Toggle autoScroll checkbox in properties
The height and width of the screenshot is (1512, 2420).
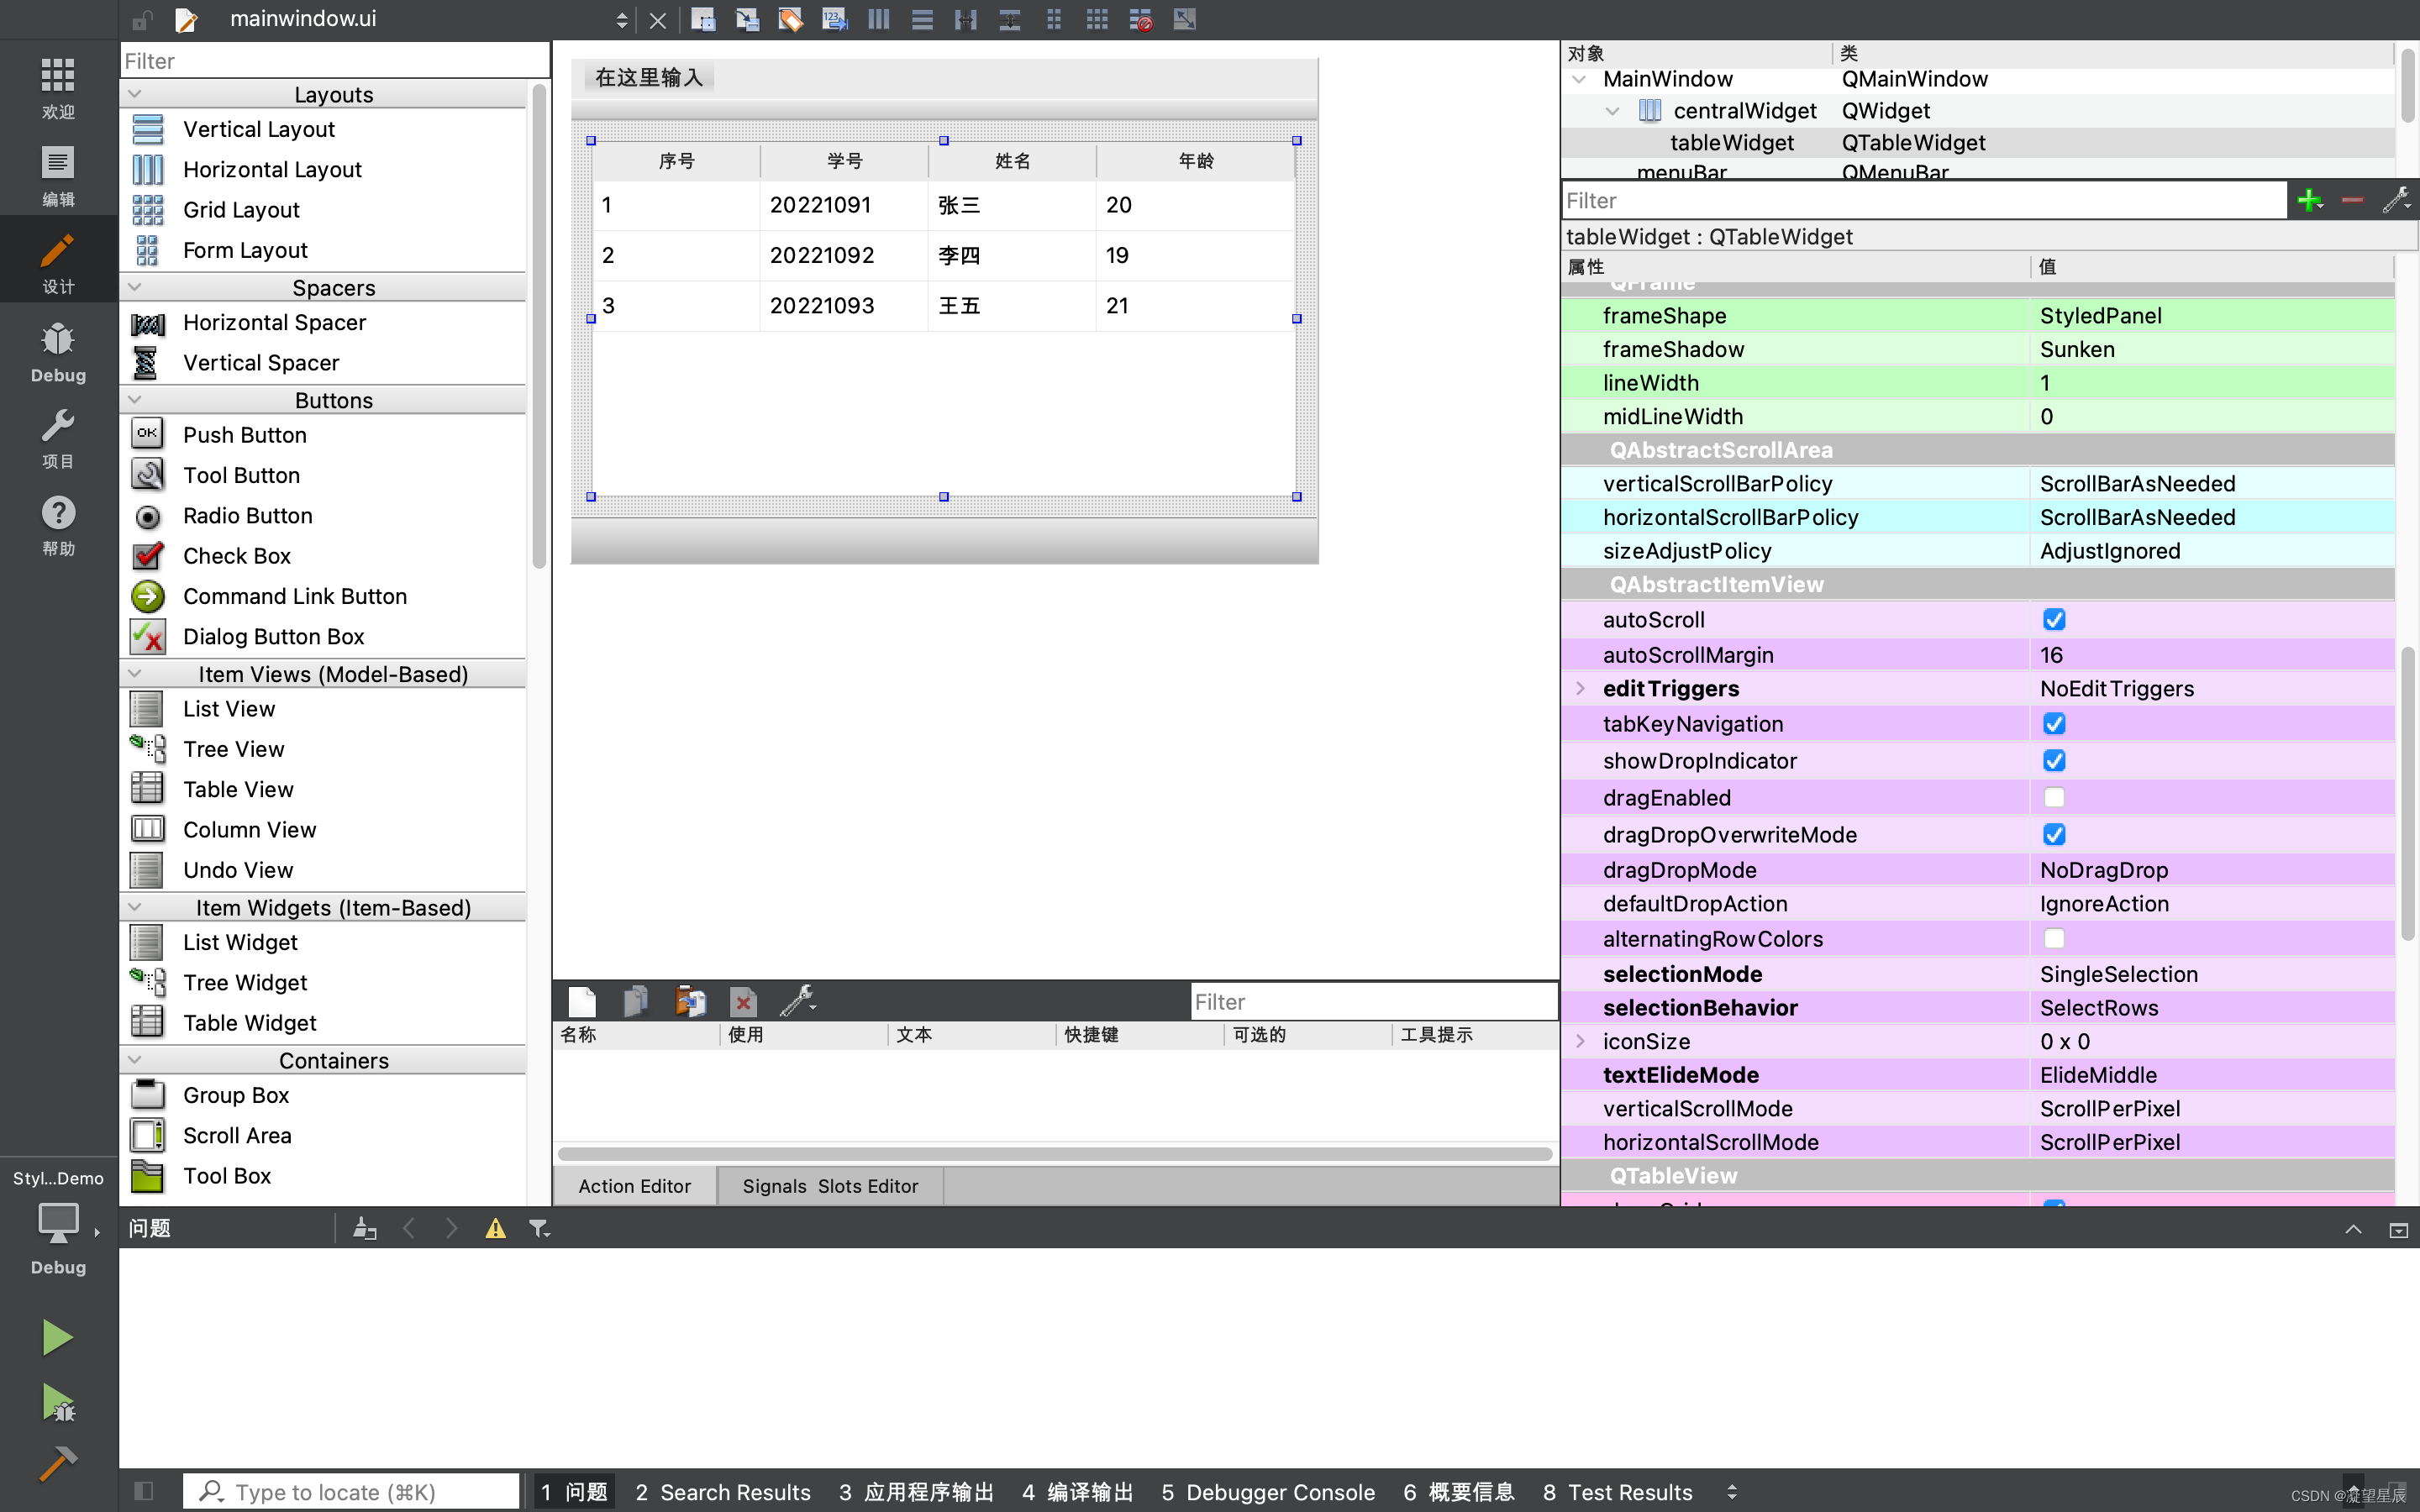(x=2053, y=618)
